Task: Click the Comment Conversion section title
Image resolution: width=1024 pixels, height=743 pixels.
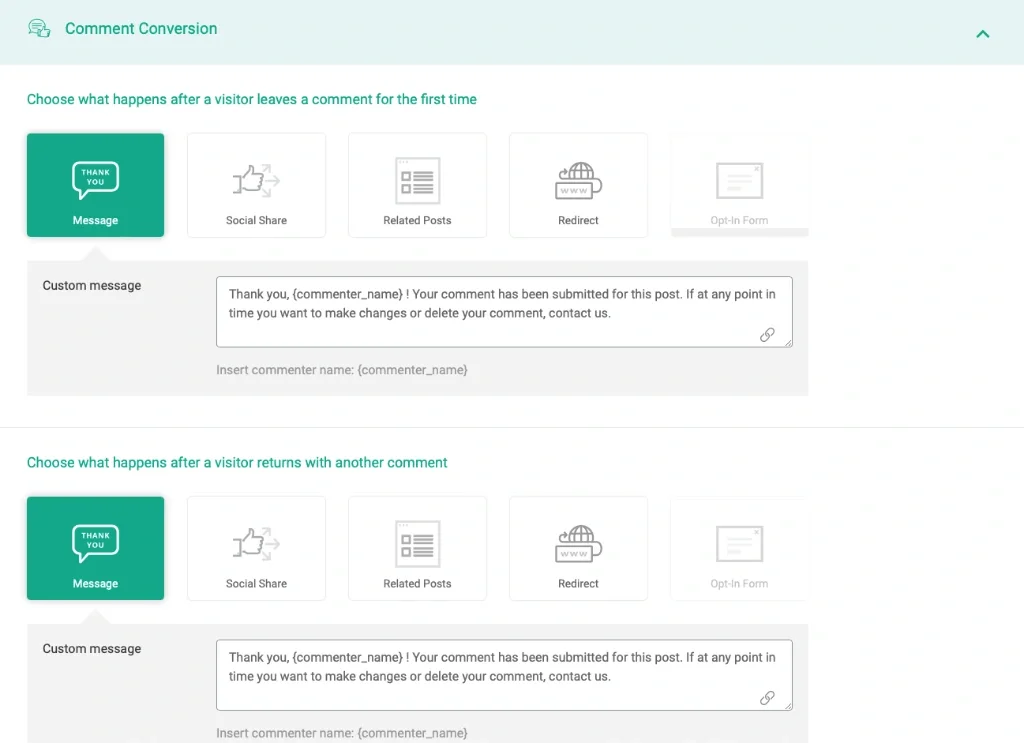Action: tap(141, 29)
